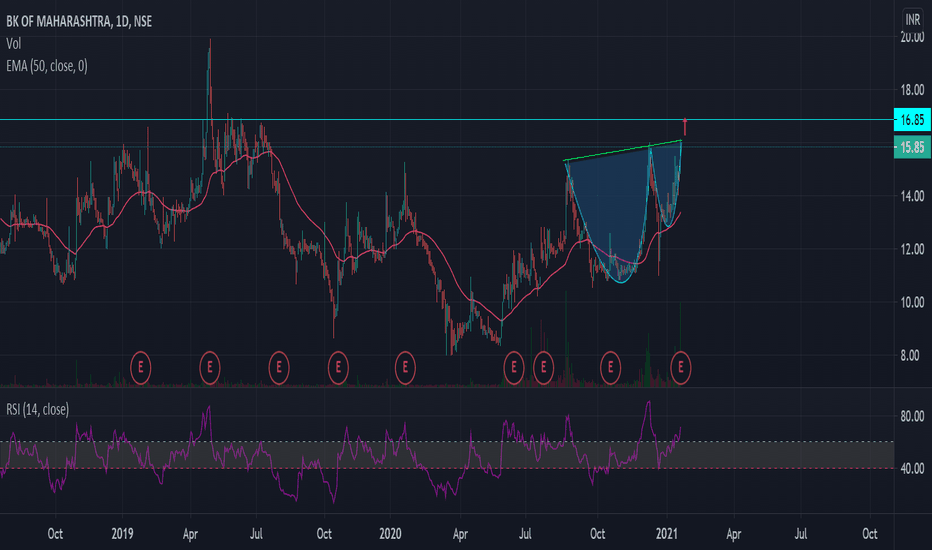Viewport: 932px width, 550px height.
Task: Click the 18.00 price axis label
Action: click(x=912, y=90)
